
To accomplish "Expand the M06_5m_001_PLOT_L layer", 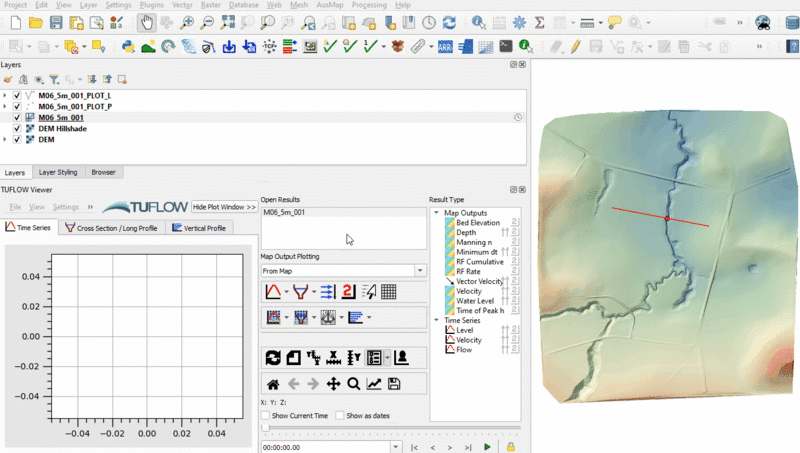I will click(5, 95).
